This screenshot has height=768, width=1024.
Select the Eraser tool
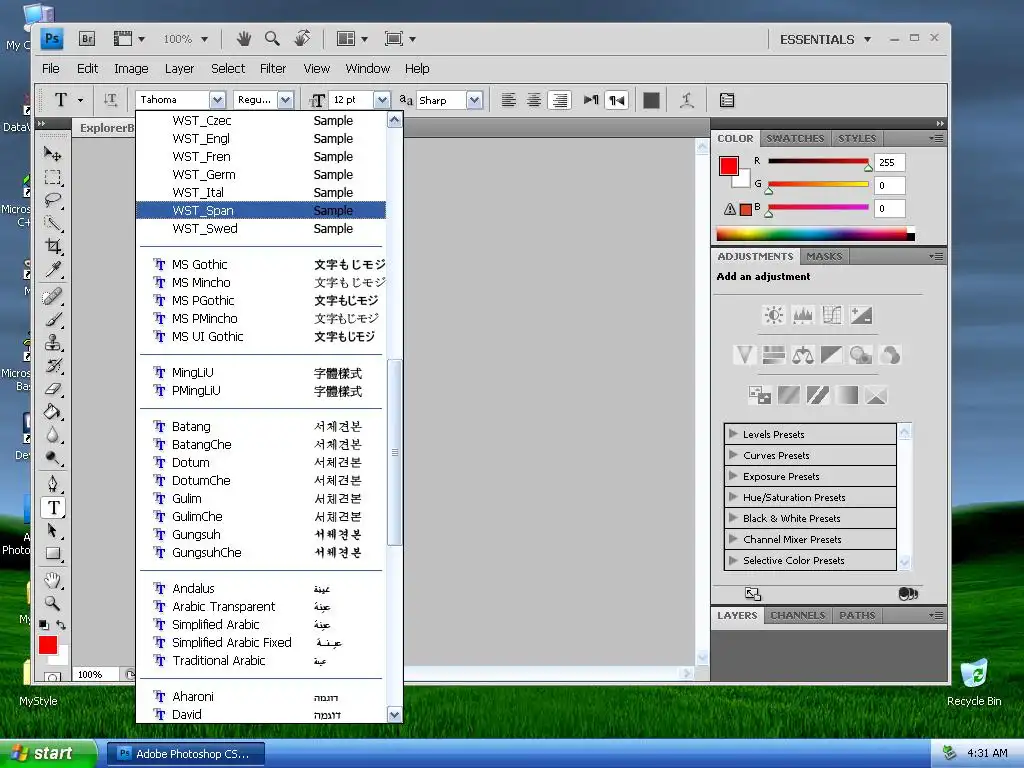point(53,389)
